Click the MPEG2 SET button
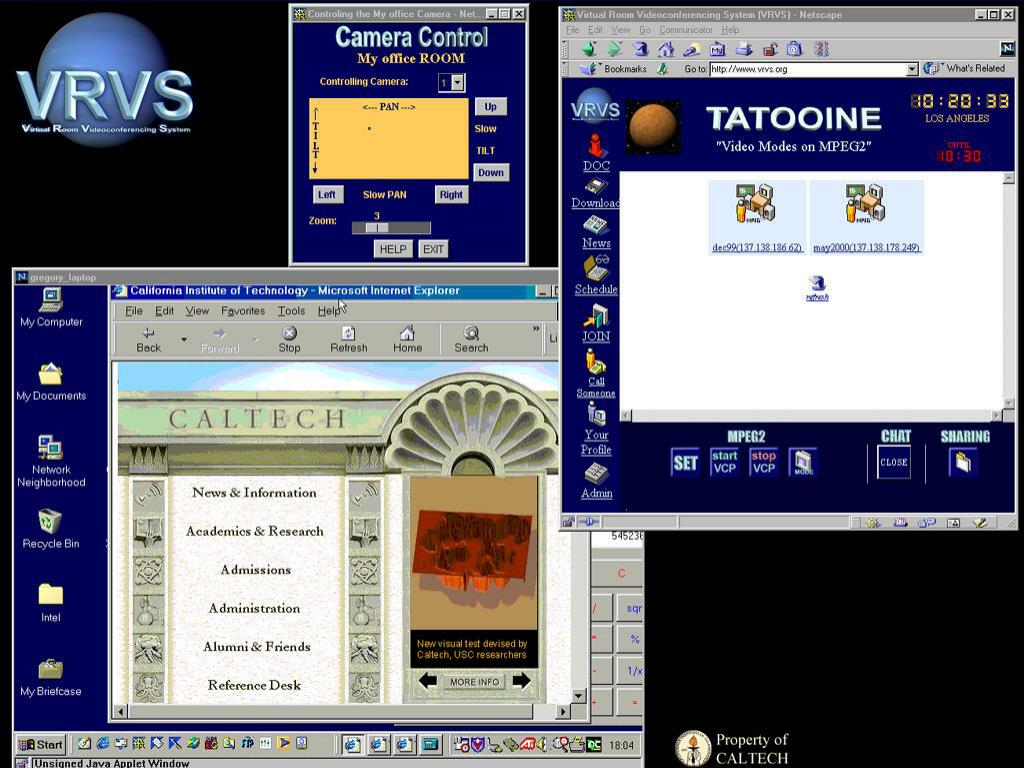 coord(685,462)
